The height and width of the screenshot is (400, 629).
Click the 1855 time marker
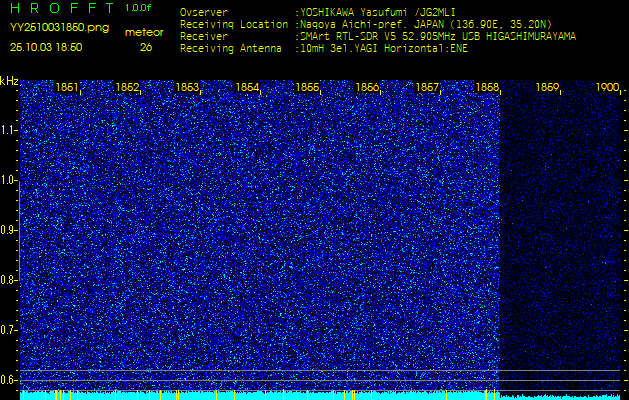point(307,87)
